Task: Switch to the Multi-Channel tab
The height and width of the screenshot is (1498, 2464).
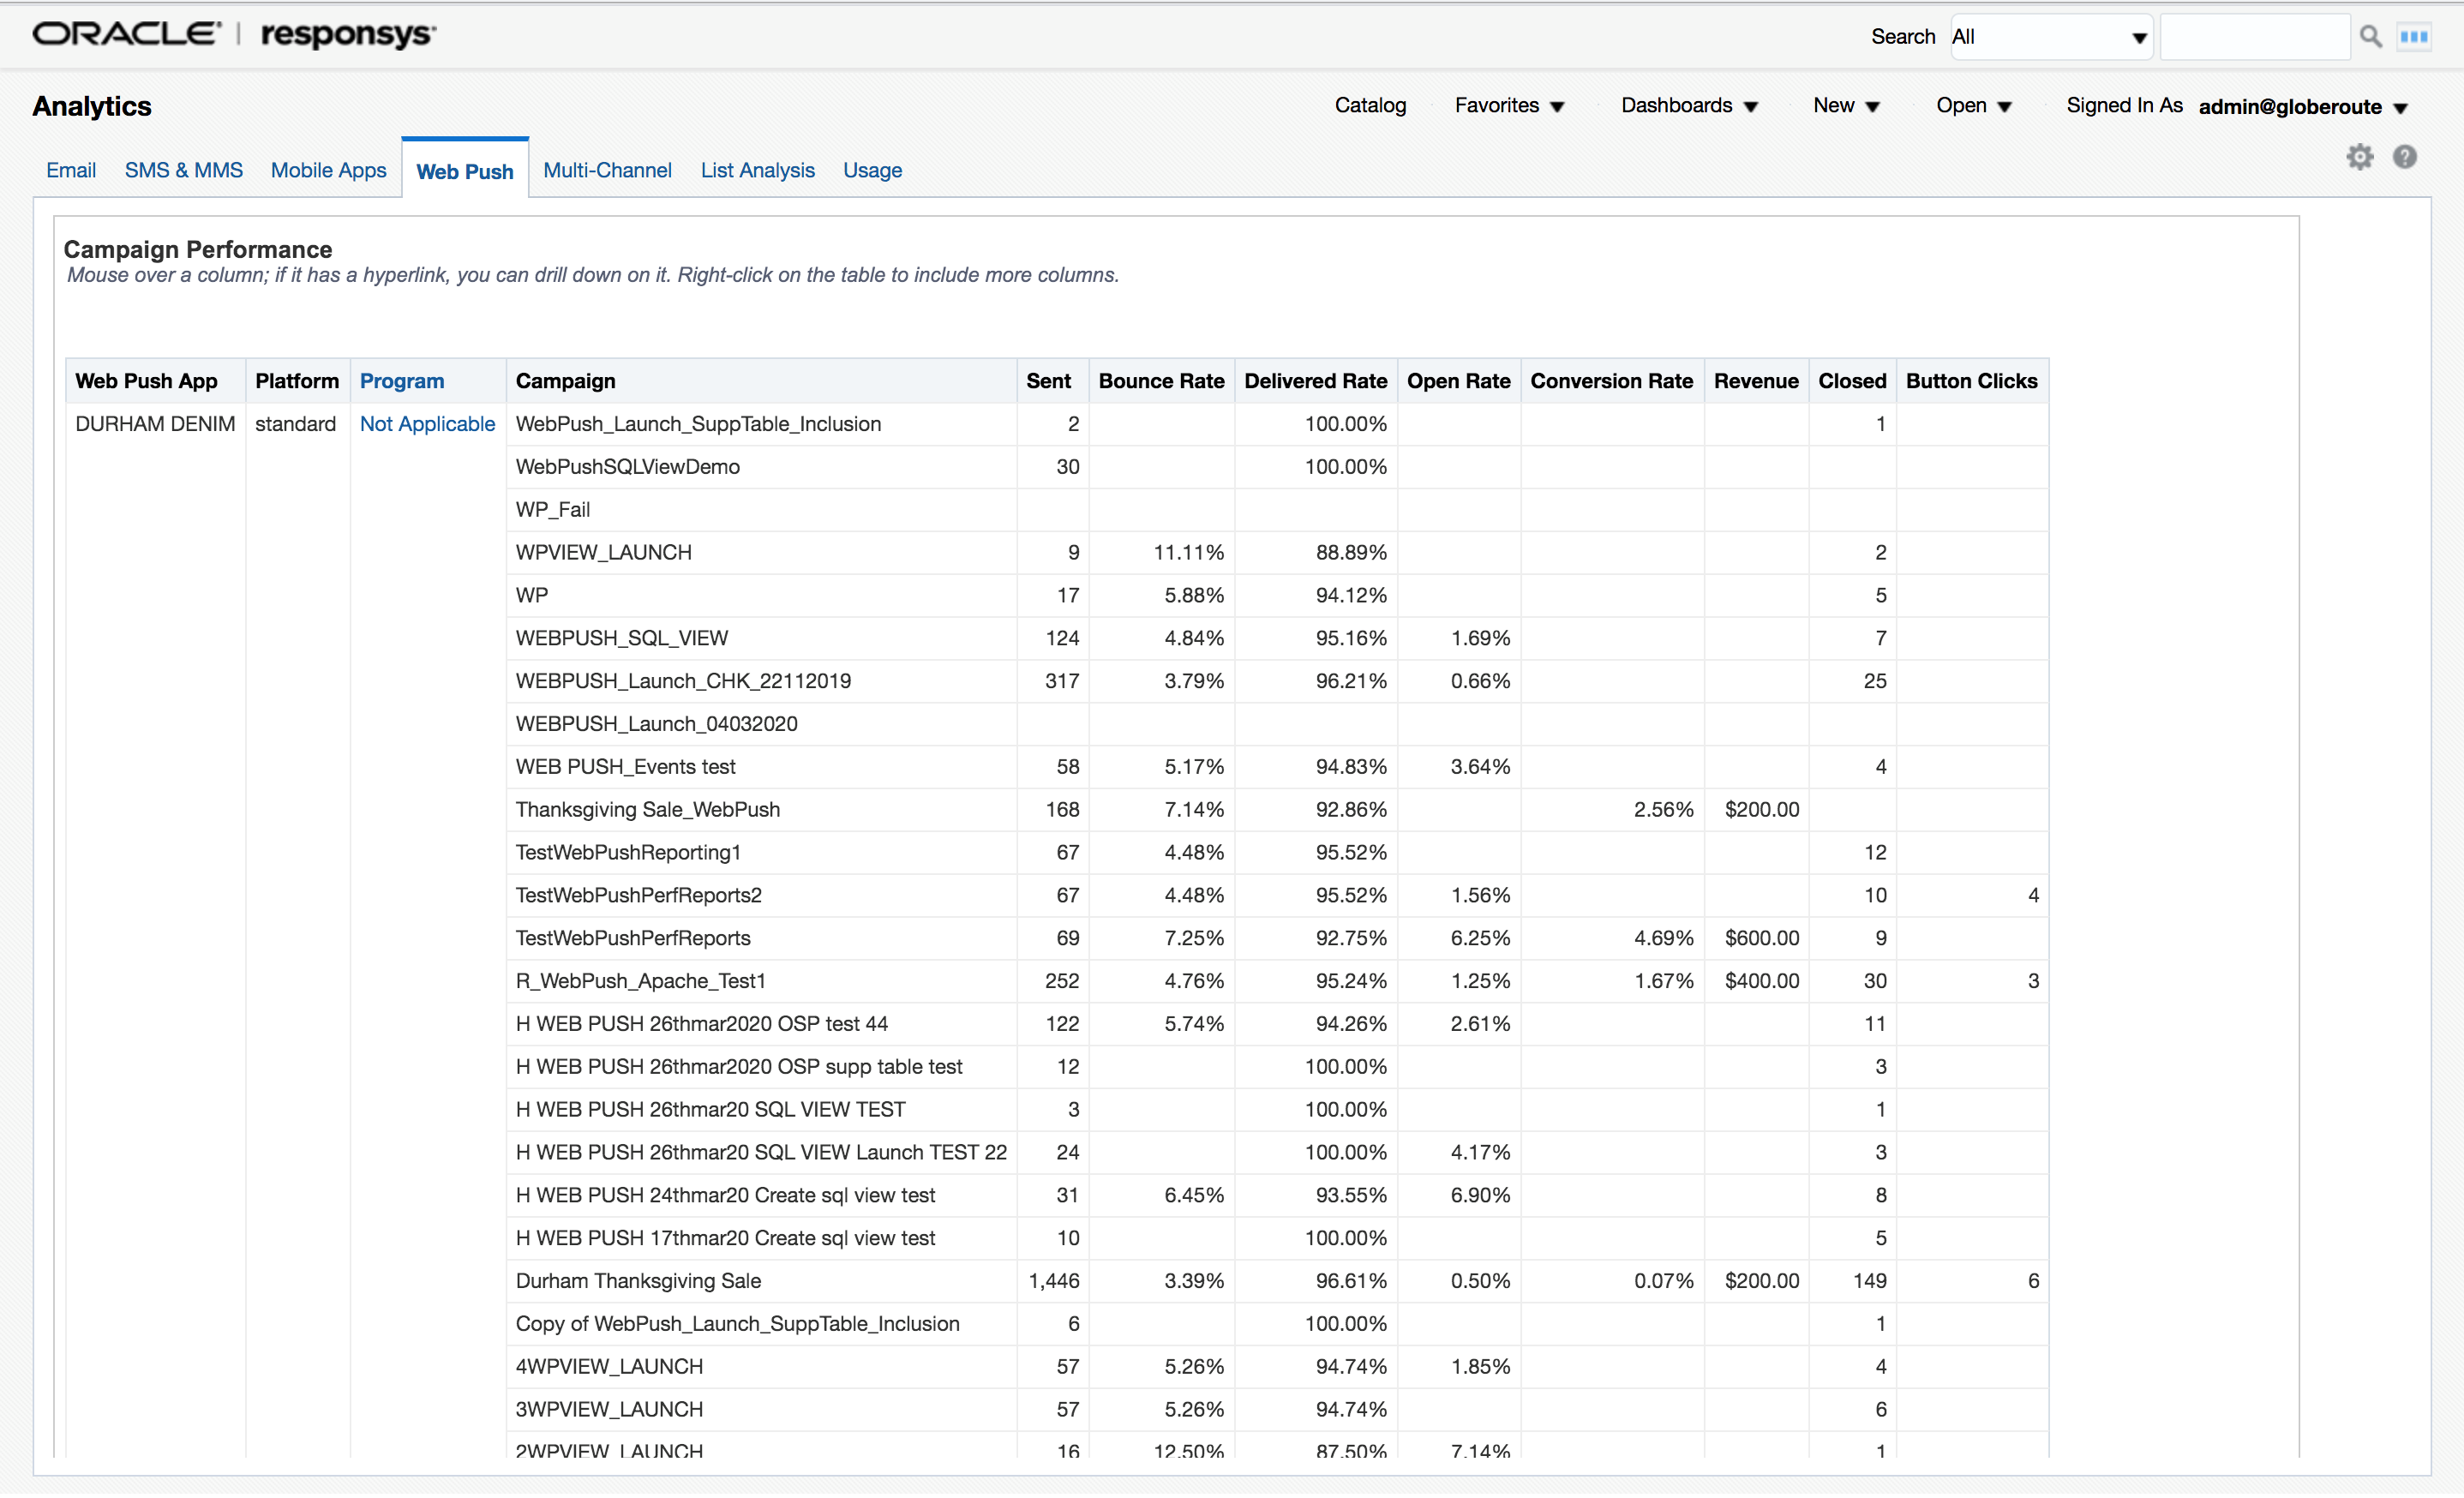Action: 607,170
